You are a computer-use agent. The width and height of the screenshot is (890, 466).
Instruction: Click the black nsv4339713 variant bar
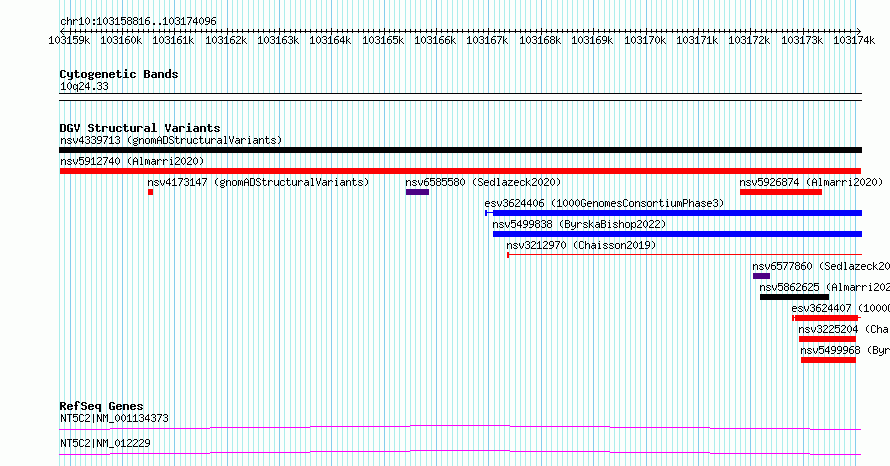460,150
